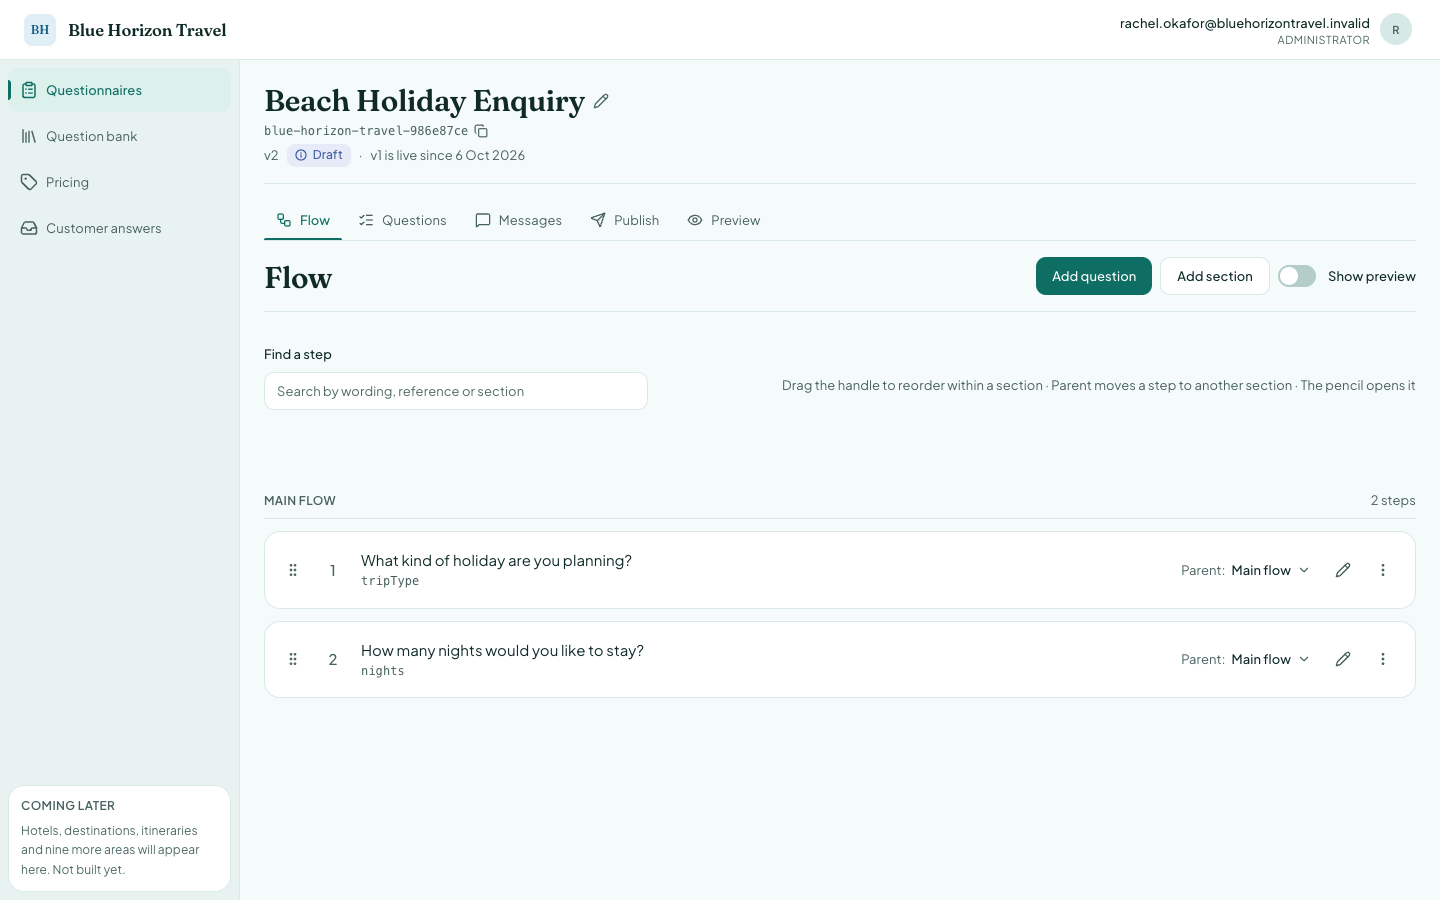Viewport: 1440px width, 900px height.
Task: Grab the drag handle for the nights step
Action: coord(293,659)
